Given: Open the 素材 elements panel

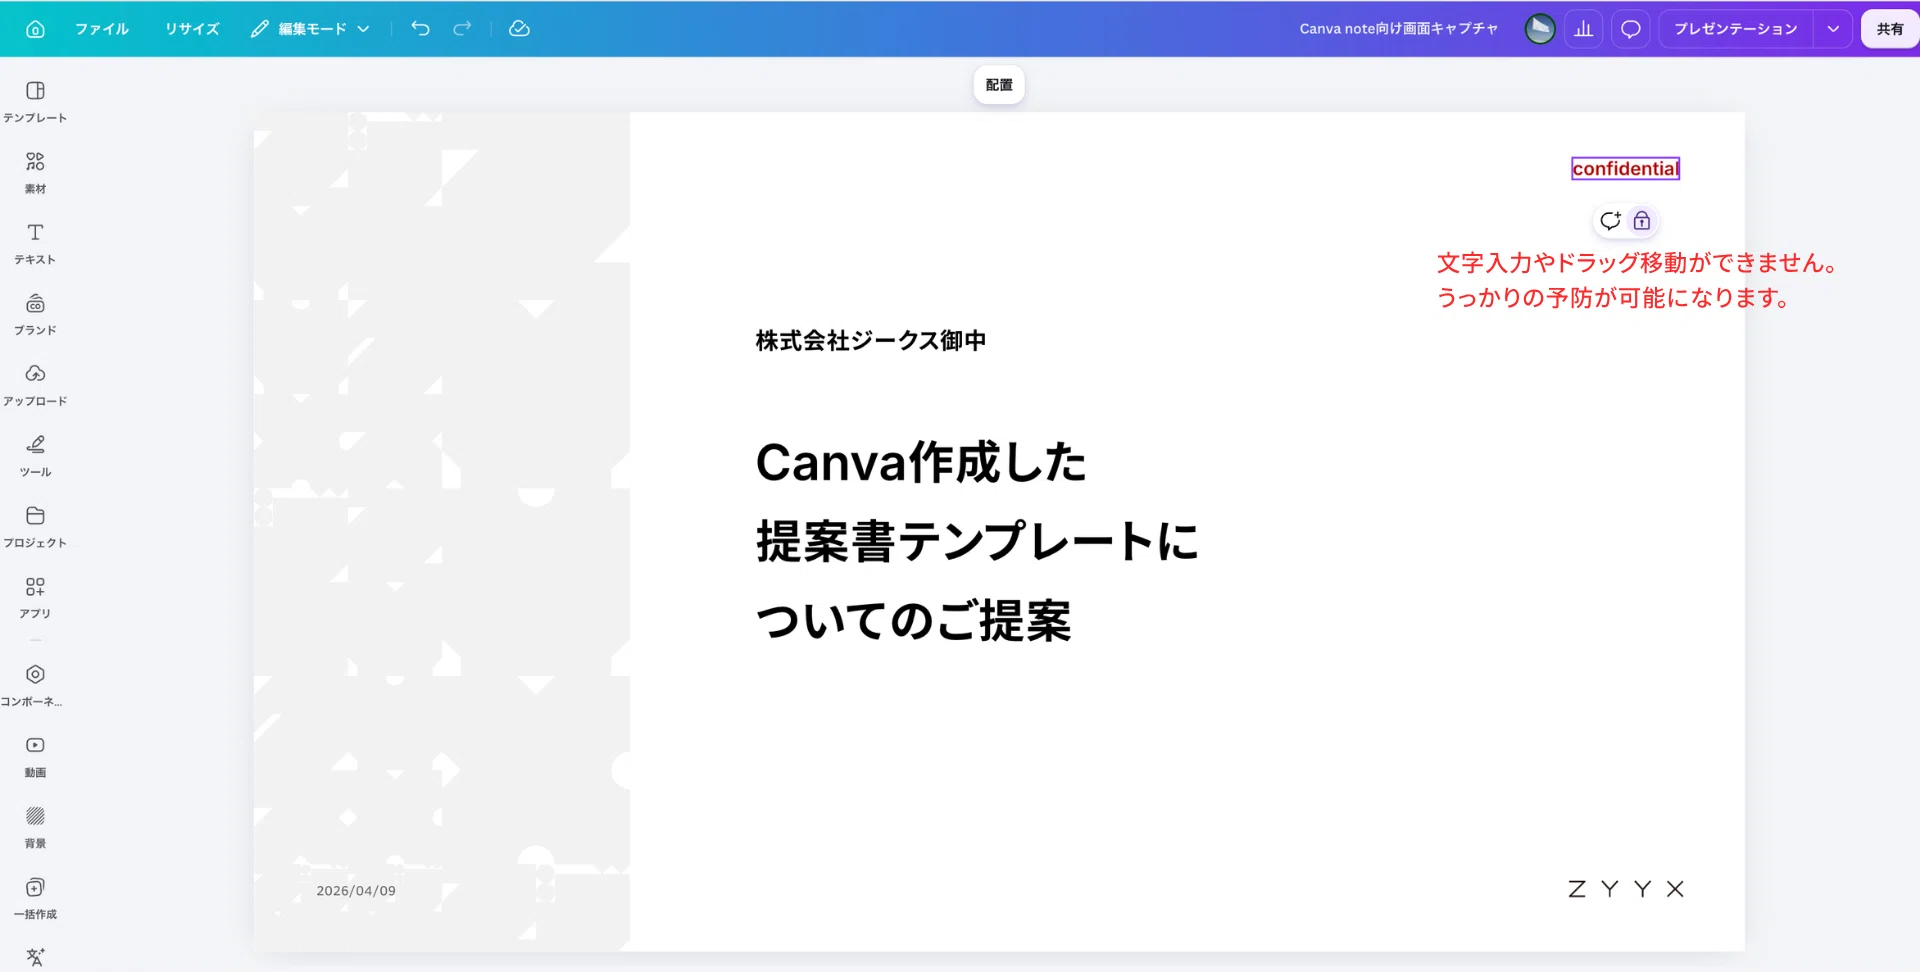Looking at the screenshot, I should click(35, 173).
